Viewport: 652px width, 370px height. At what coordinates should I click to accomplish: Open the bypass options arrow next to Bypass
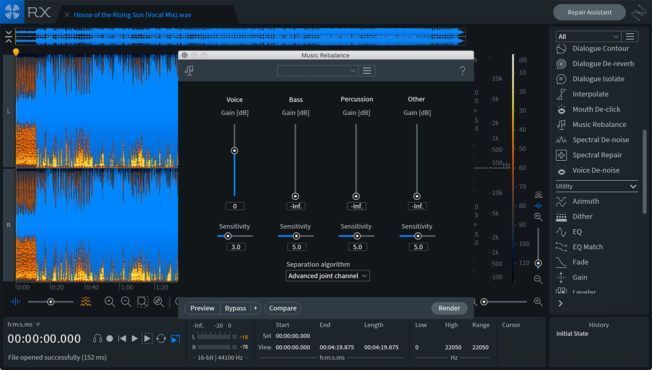pyautogui.click(x=255, y=308)
